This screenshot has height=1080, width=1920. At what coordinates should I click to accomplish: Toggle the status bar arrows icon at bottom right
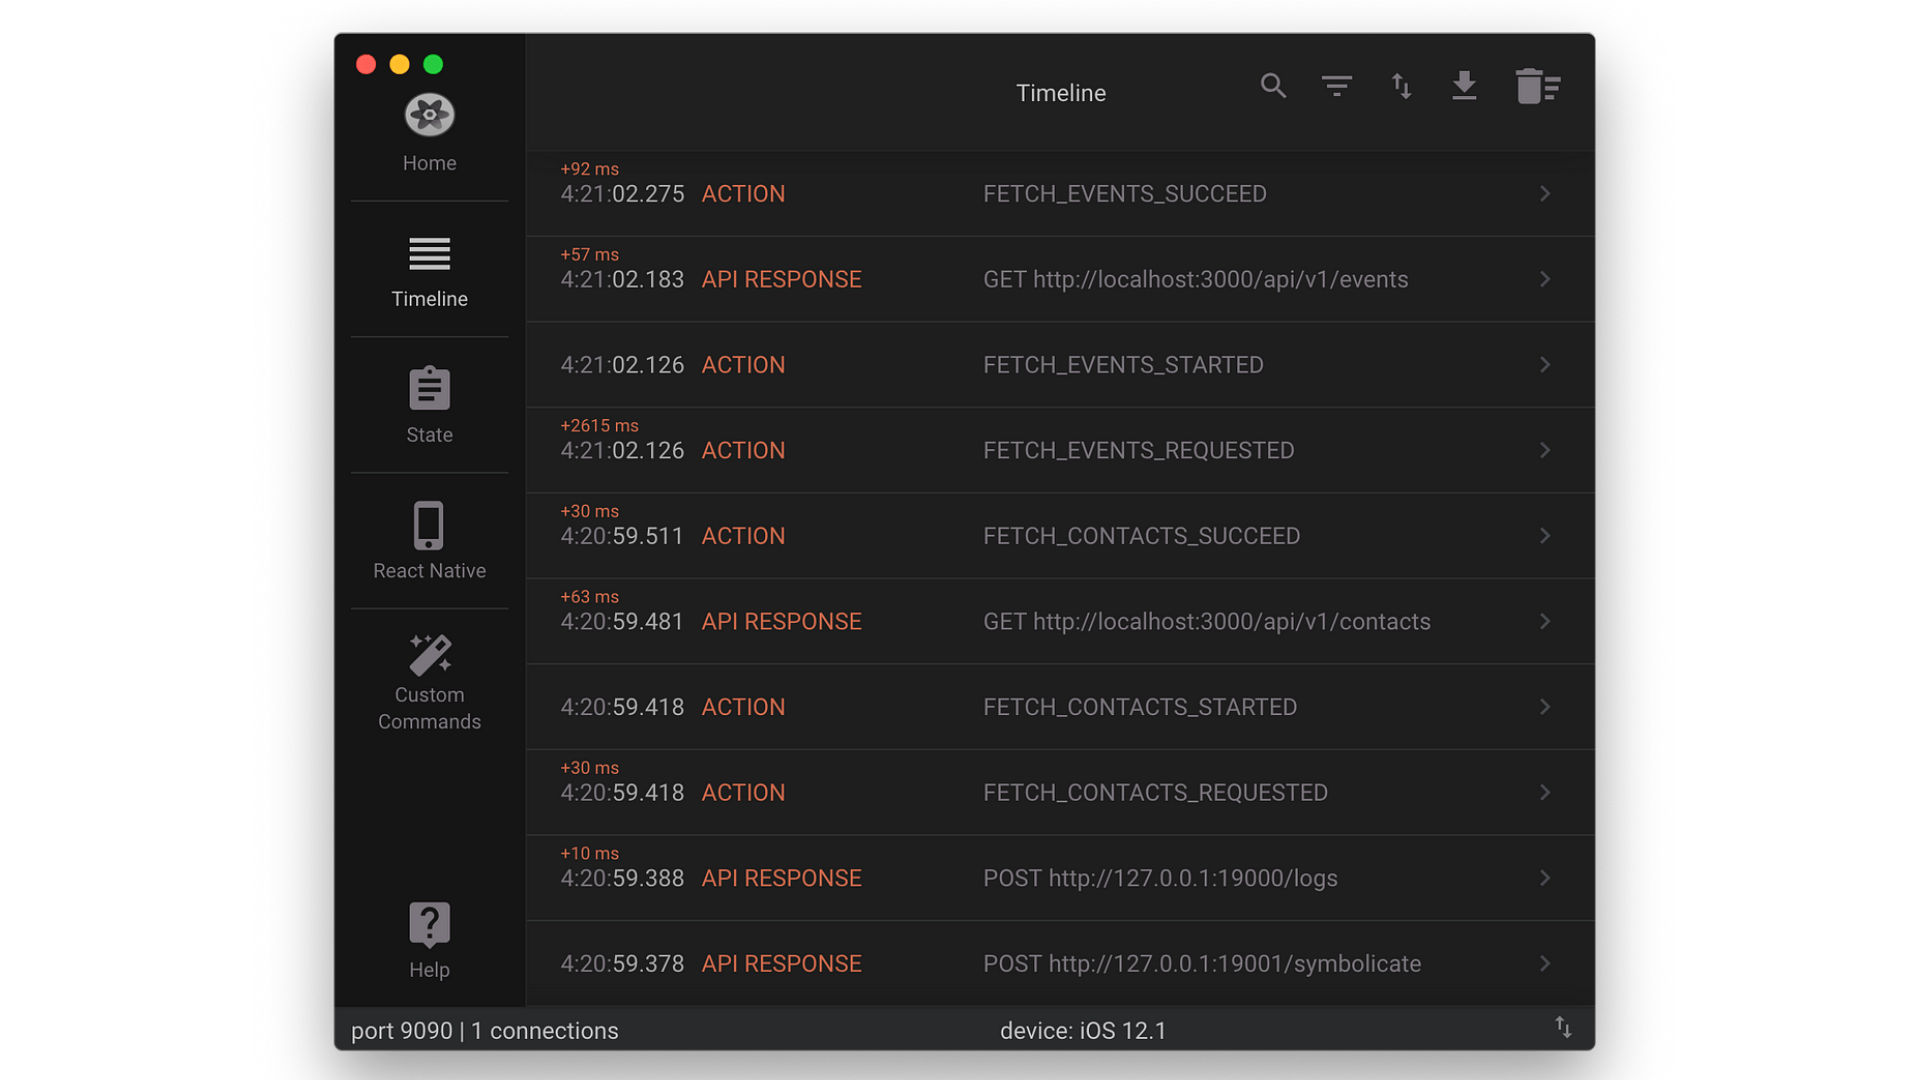[x=1563, y=1028]
